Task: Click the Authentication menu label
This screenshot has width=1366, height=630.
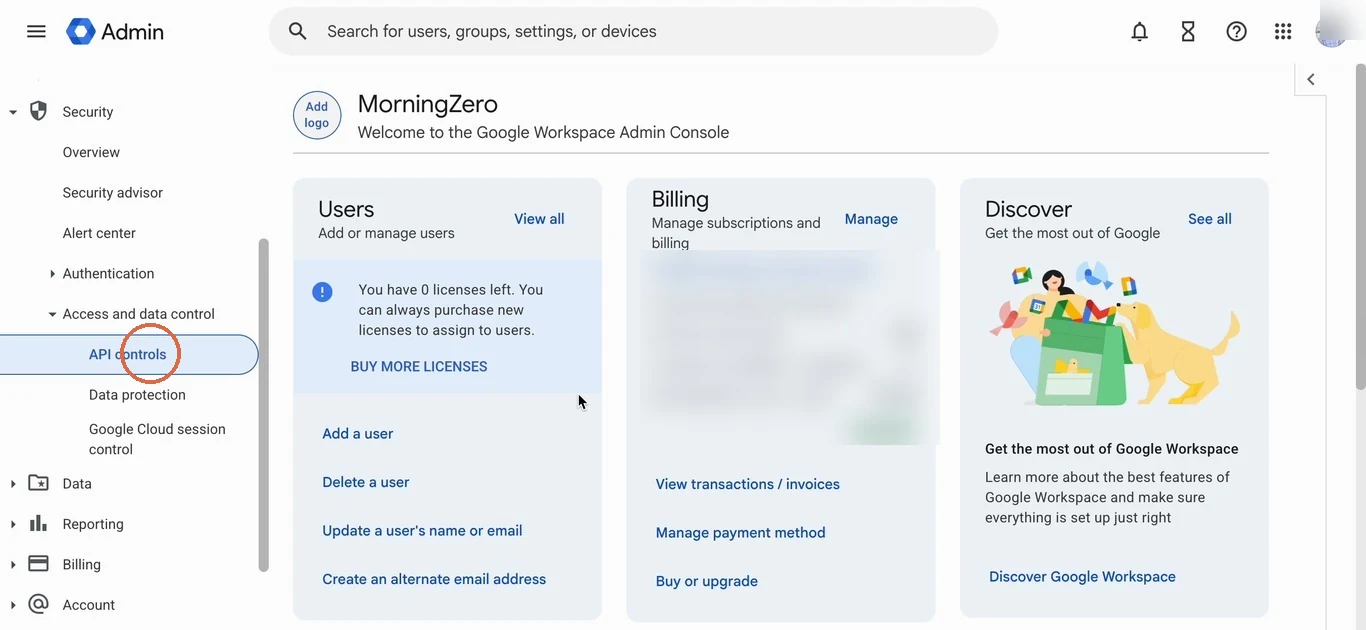Action: pos(108,273)
